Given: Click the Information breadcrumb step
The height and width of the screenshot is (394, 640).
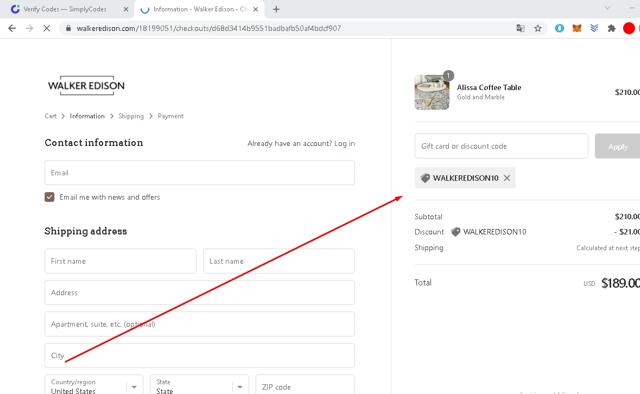Looking at the screenshot, I should point(87,116).
